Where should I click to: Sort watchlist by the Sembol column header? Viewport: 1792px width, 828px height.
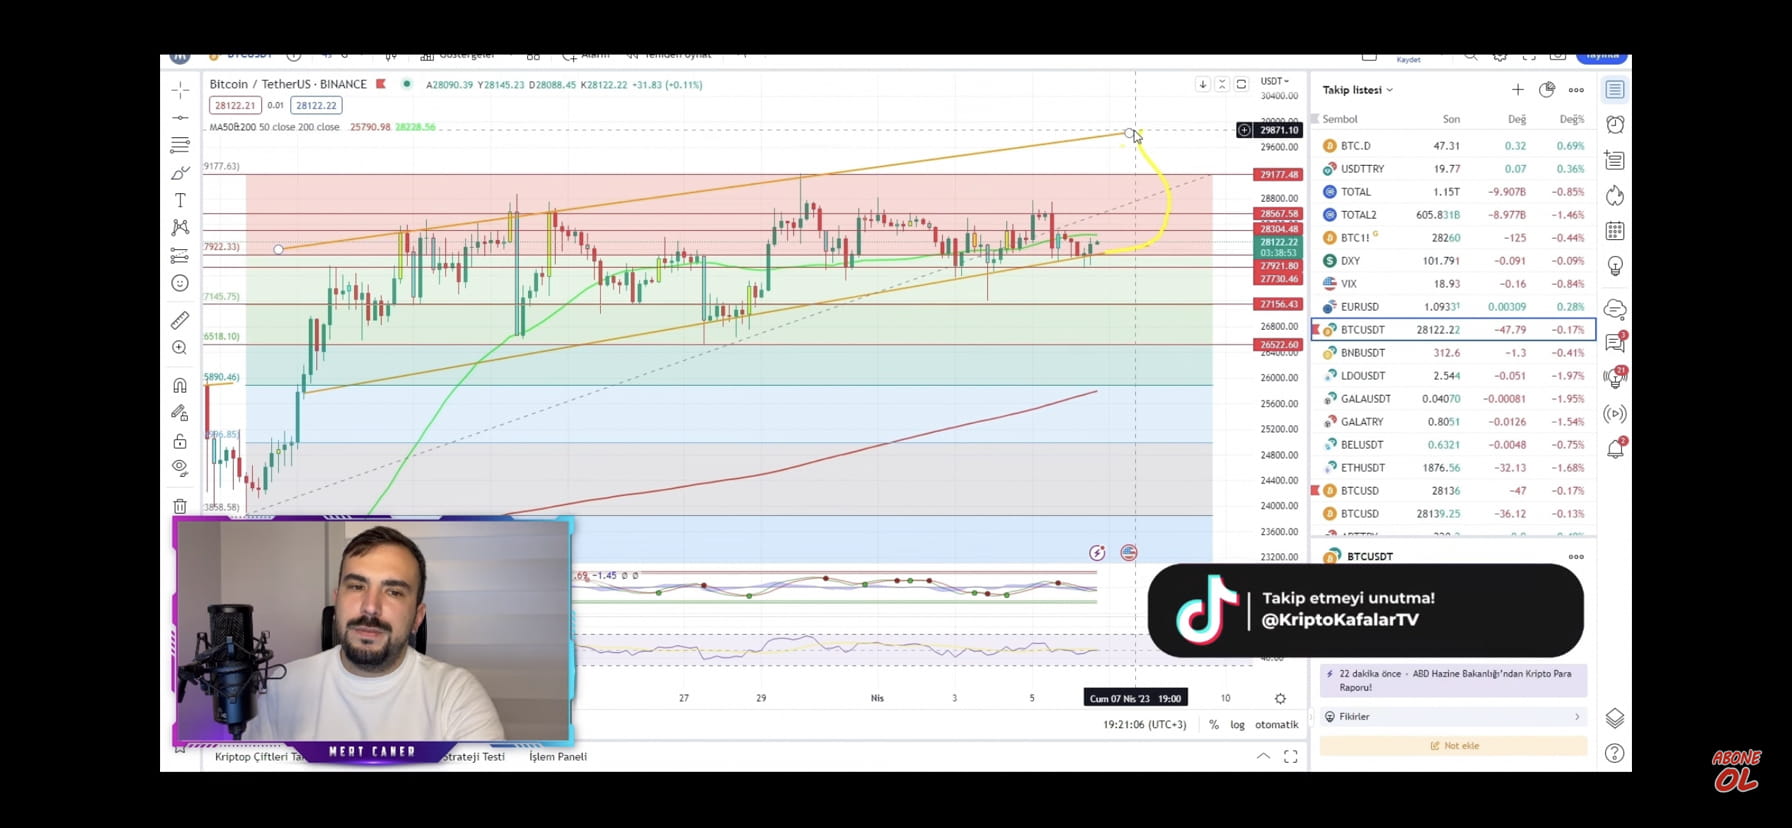pyautogui.click(x=1340, y=119)
